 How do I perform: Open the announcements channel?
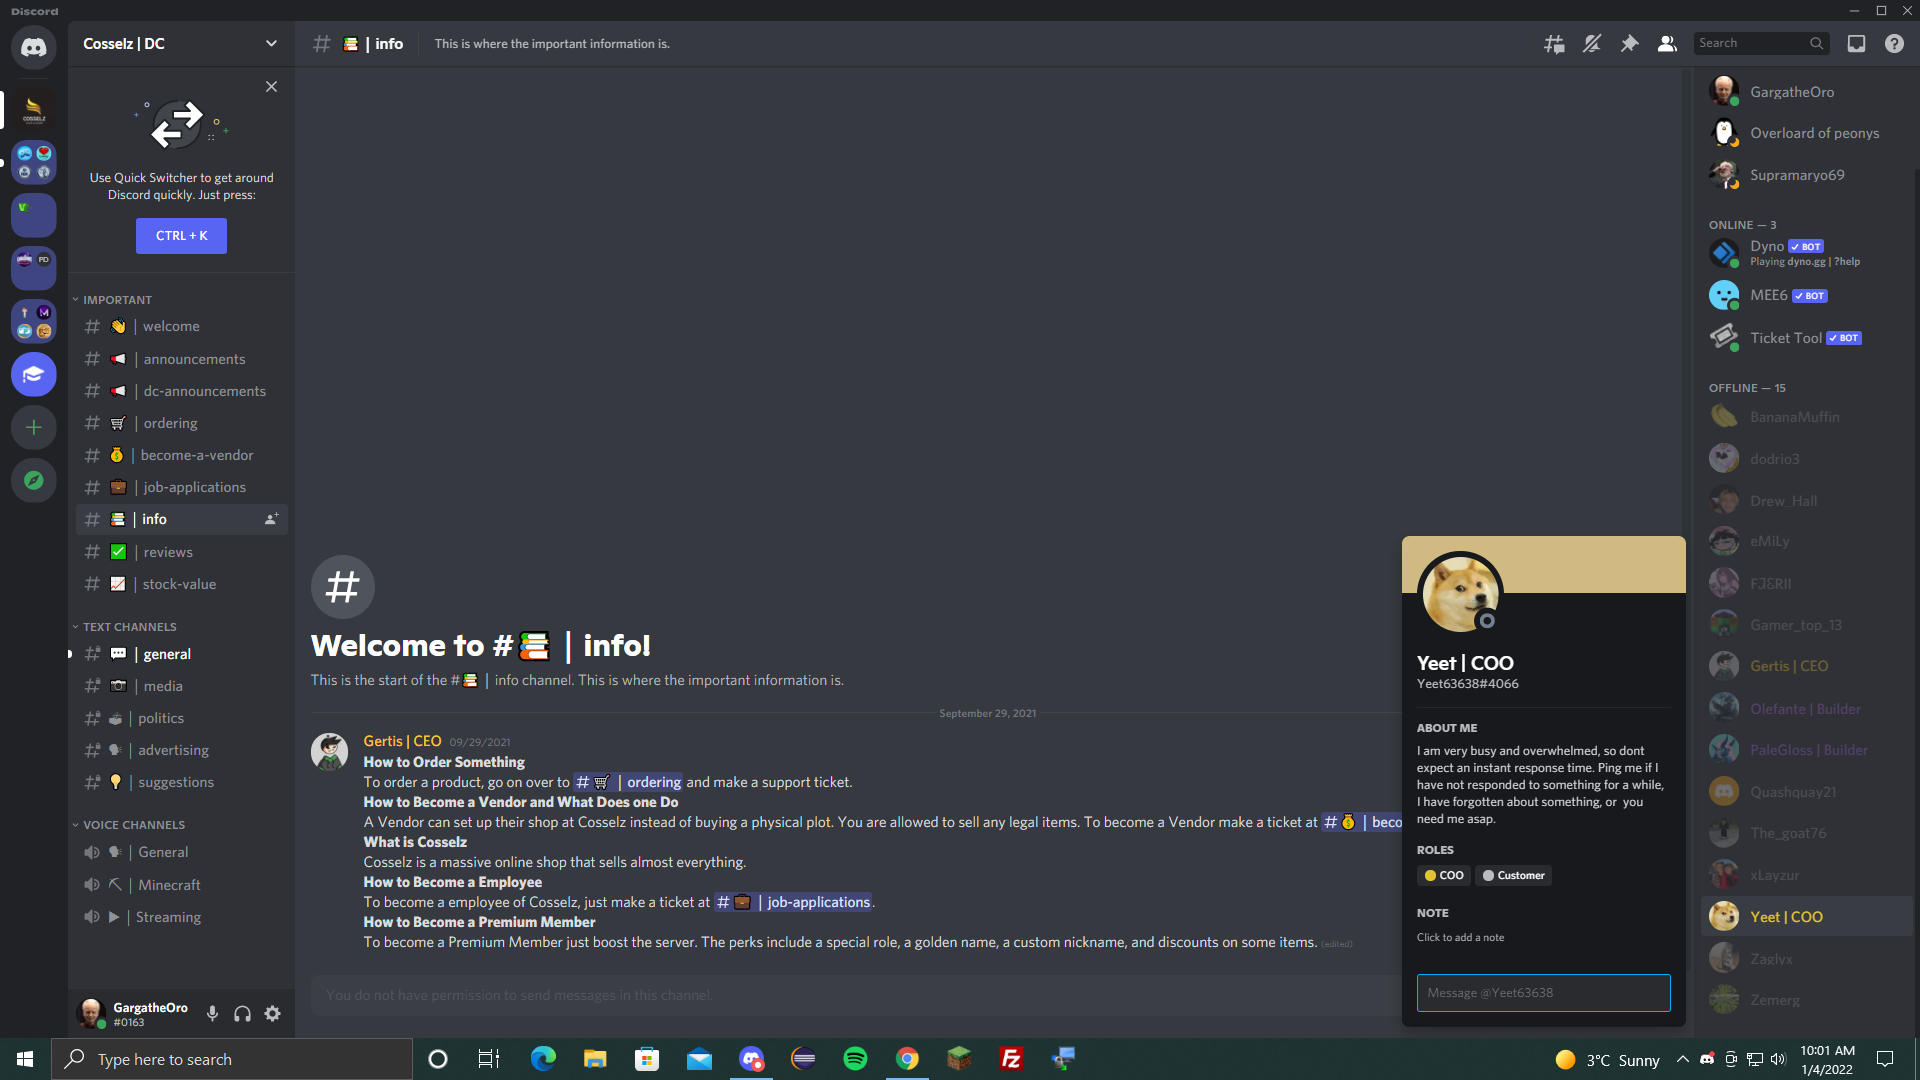point(181,359)
